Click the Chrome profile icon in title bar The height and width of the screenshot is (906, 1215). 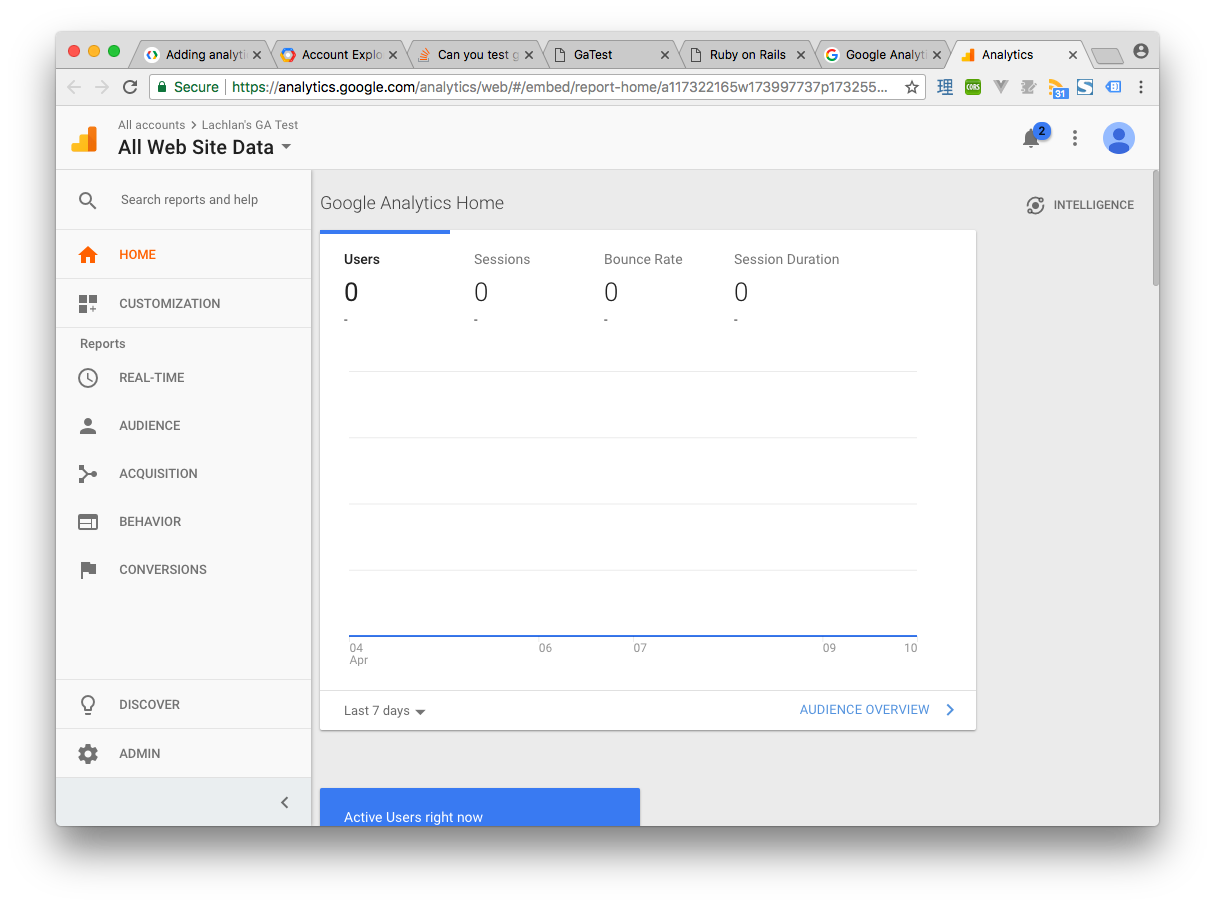[1141, 51]
